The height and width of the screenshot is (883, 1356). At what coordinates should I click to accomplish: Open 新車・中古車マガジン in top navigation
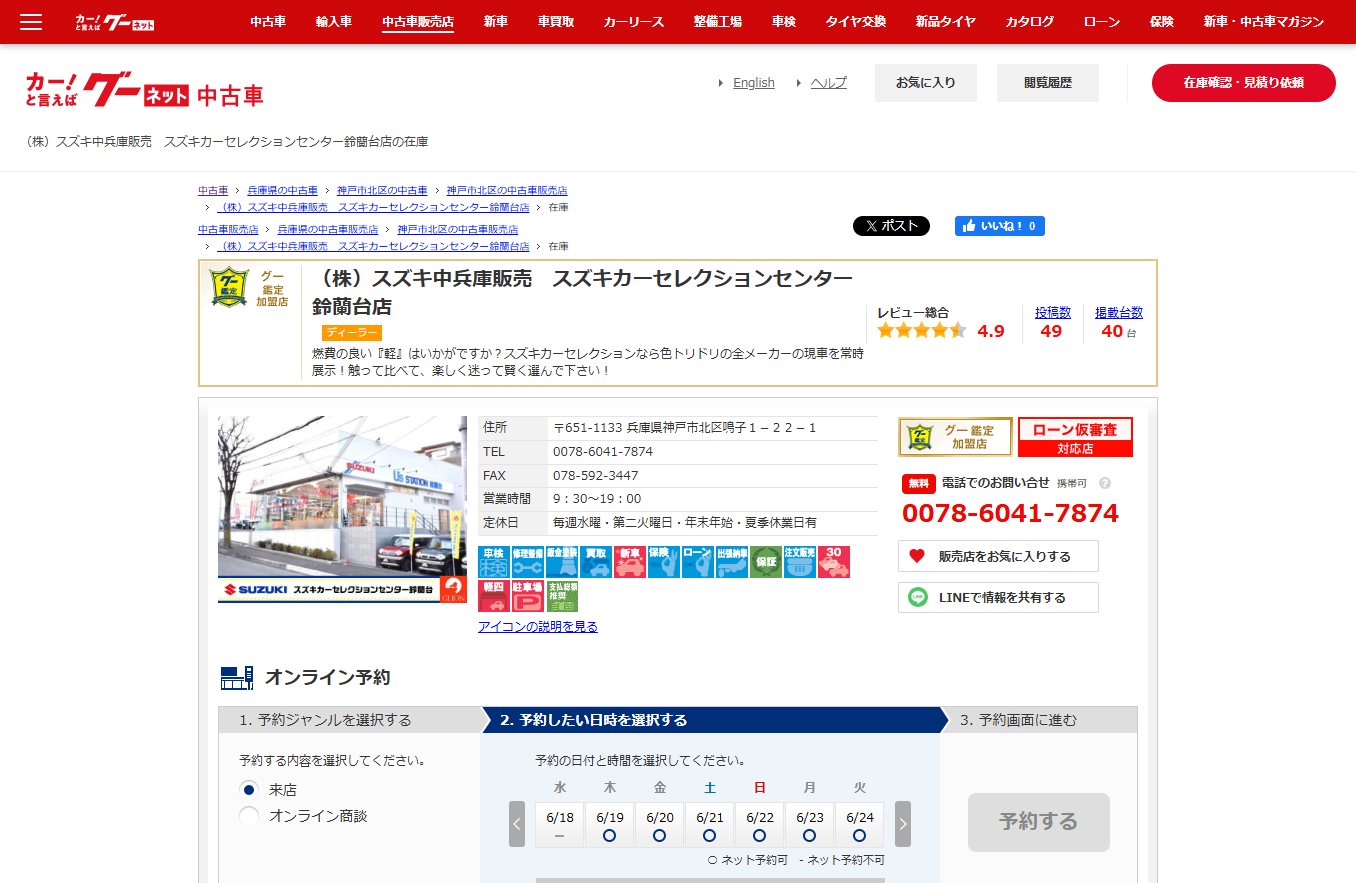point(1263,21)
